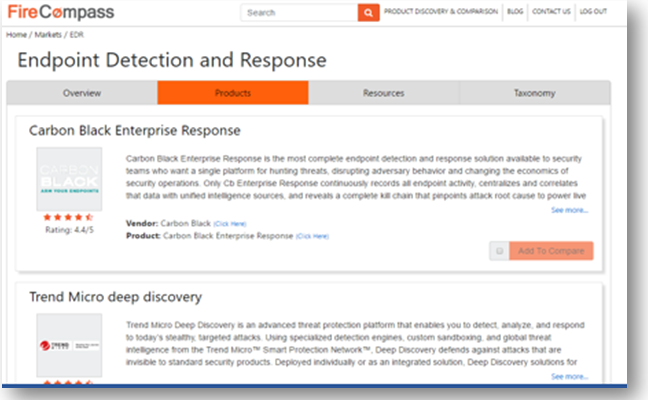This screenshot has width=648, height=400.
Task: Click the Trend Micro logo thumbnail
Action: (69, 345)
